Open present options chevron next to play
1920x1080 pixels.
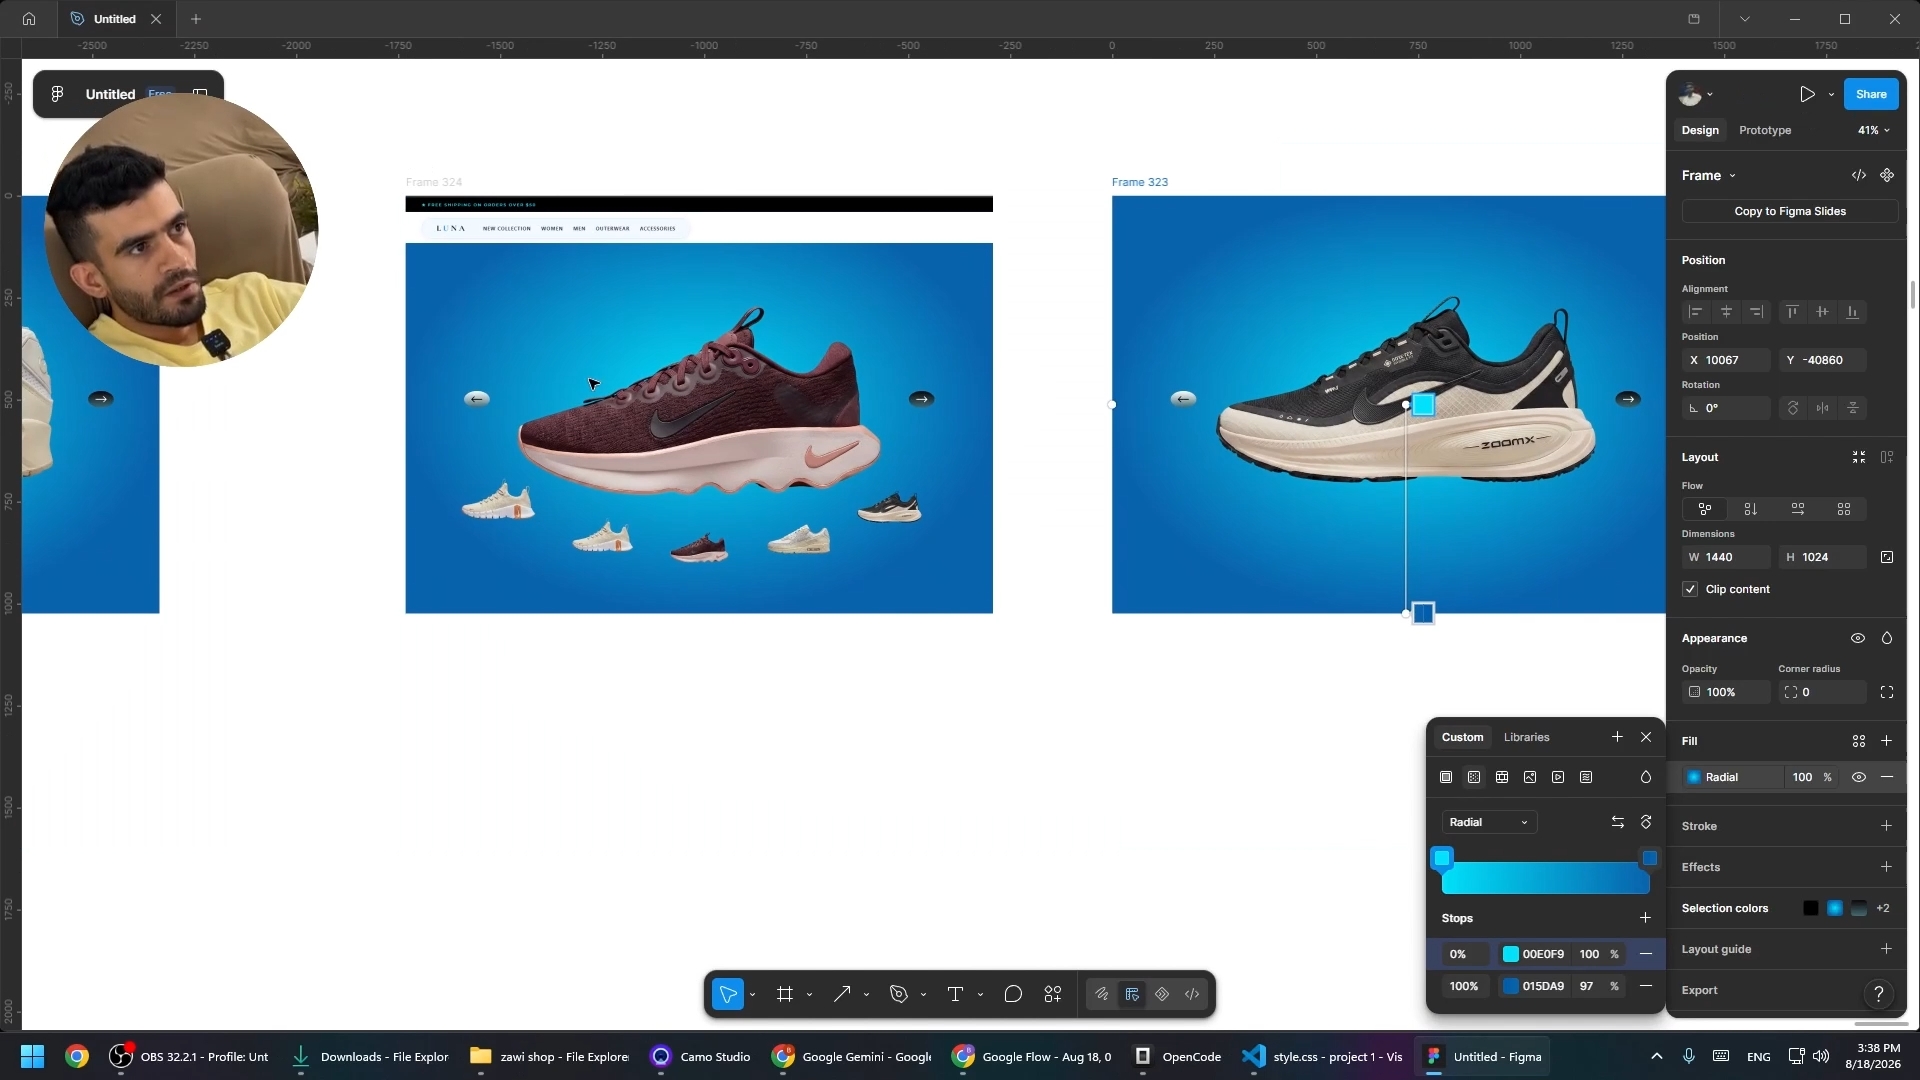(1831, 94)
